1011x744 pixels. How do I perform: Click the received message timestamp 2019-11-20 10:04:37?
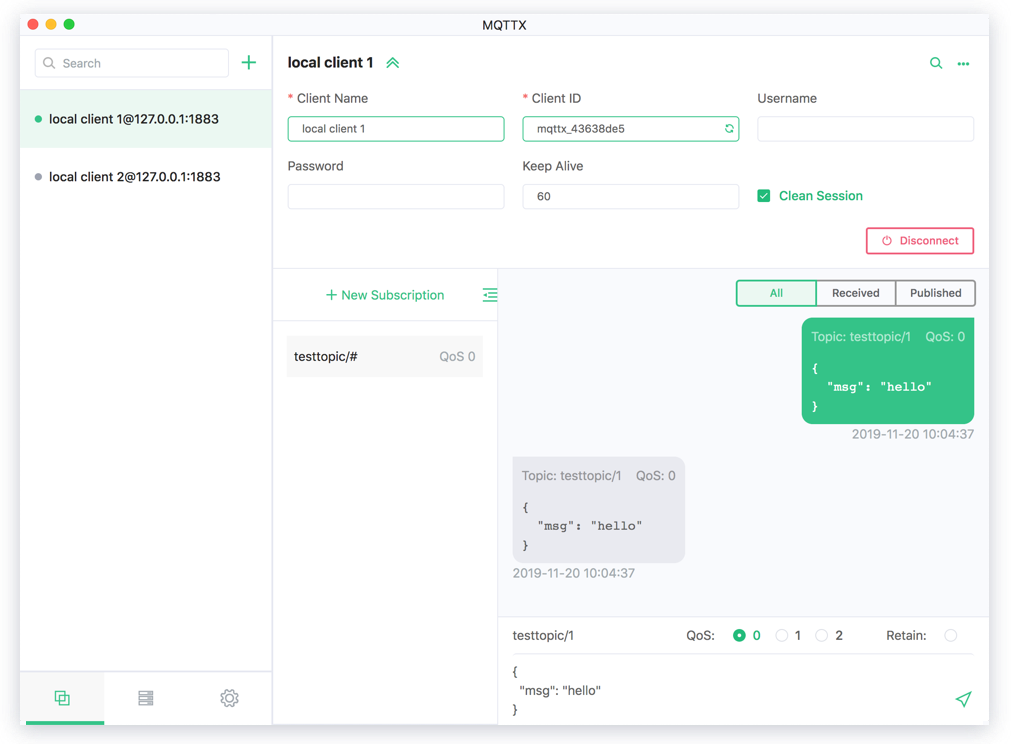point(574,573)
